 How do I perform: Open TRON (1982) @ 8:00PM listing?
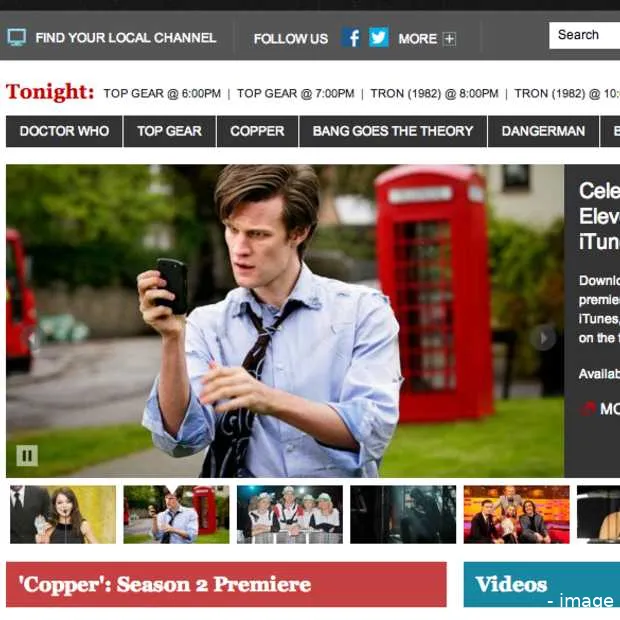pyautogui.click(x=434, y=94)
